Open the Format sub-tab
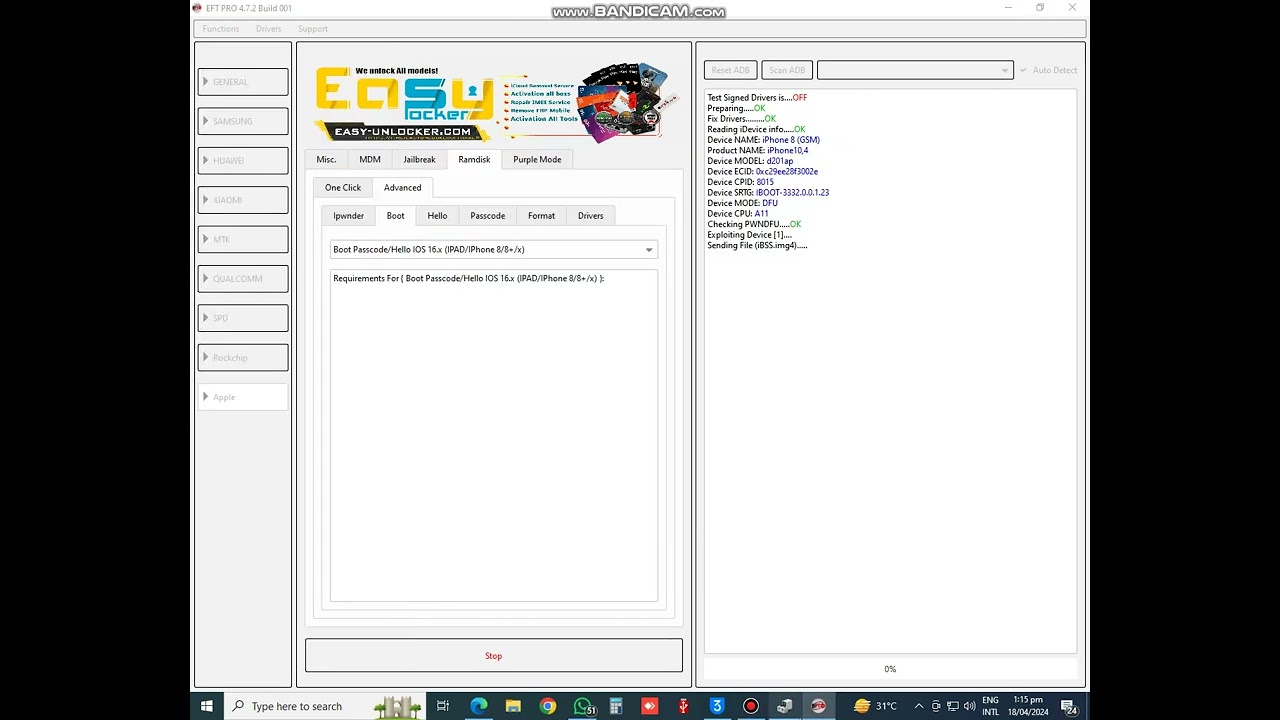This screenshot has width=1280, height=720. pos(541,215)
